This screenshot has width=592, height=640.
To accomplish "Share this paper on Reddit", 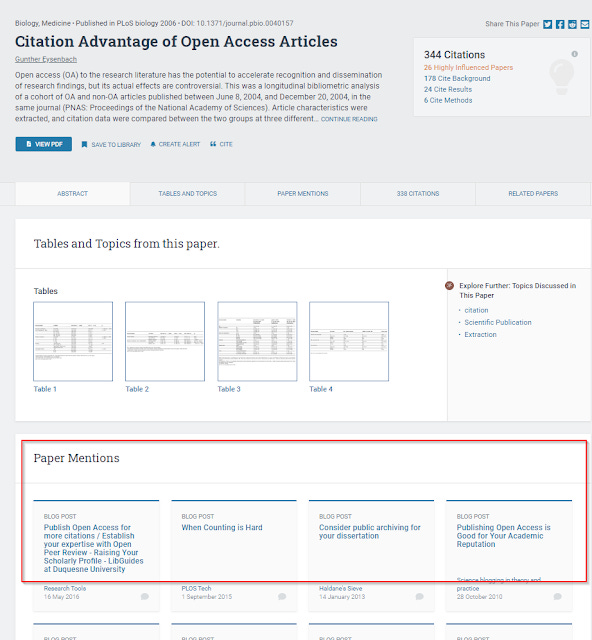I will pos(572,24).
